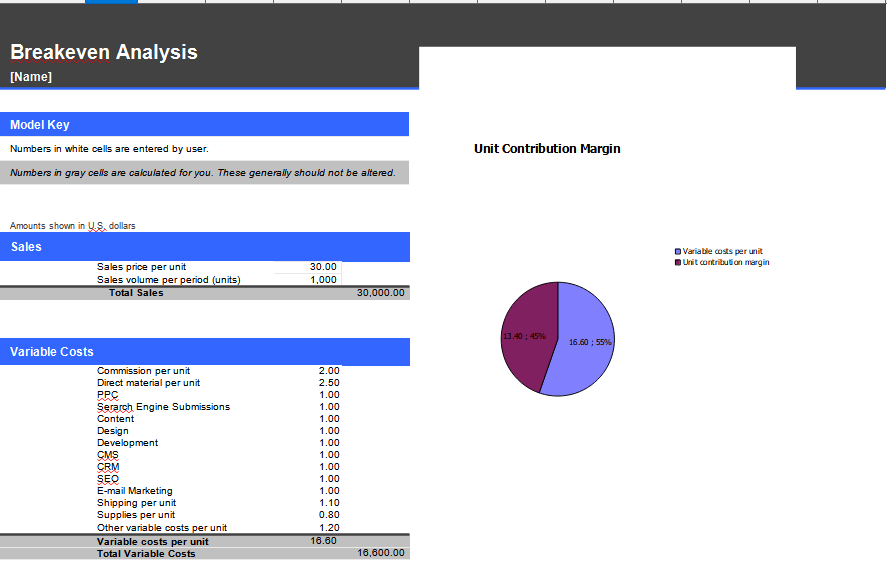This screenshot has width=887, height=567.
Task: Select the CRM row label
Action: pyautogui.click(x=108, y=467)
